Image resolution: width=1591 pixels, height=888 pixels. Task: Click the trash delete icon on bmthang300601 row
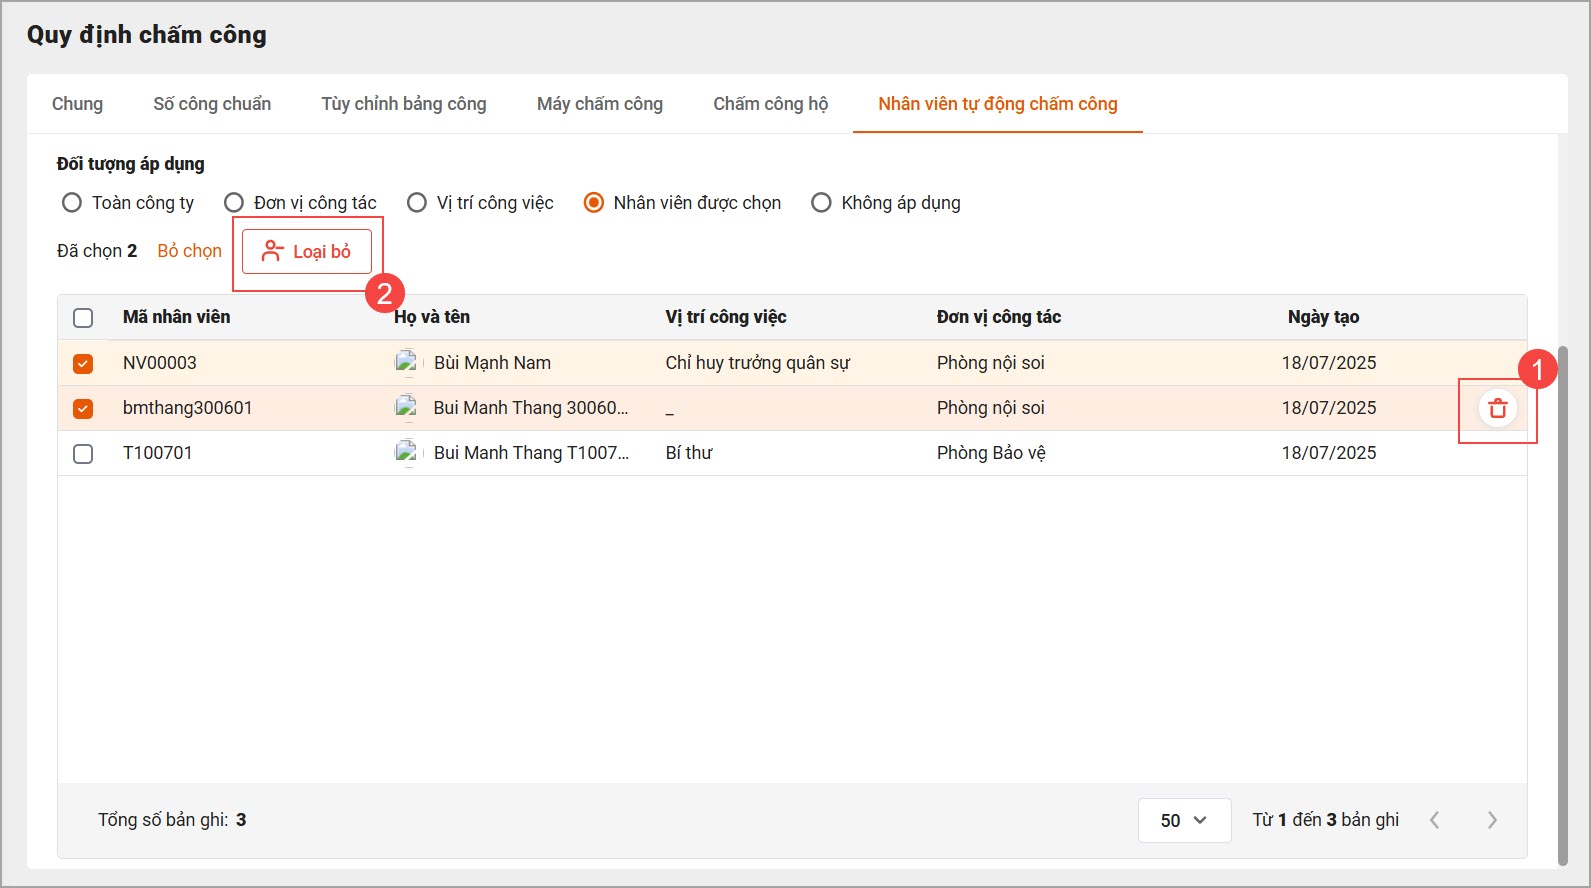(x=1497, y=408)
